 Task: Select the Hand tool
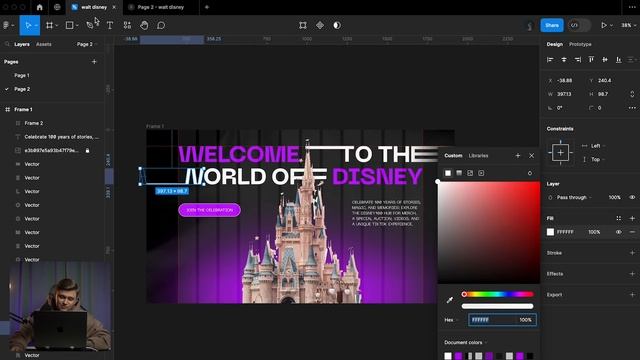pos(144,25)
